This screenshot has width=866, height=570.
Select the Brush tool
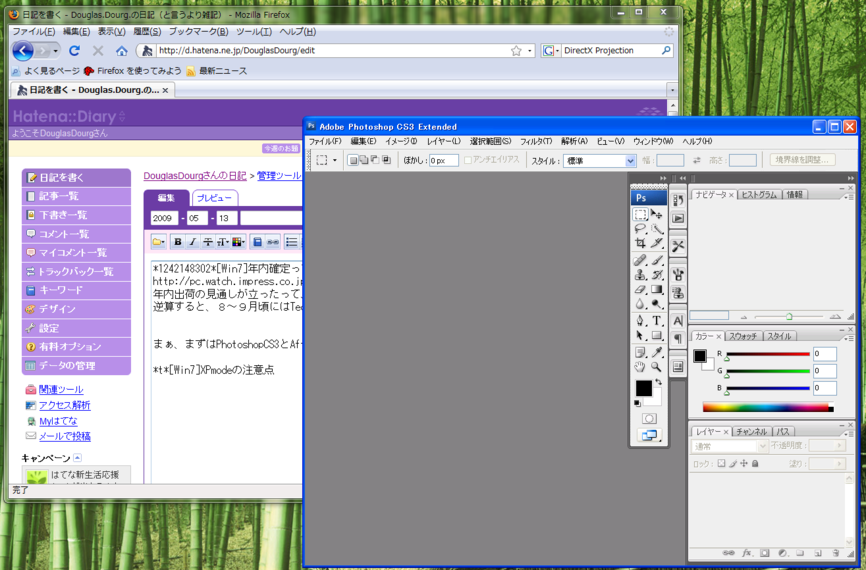(657, 260)
